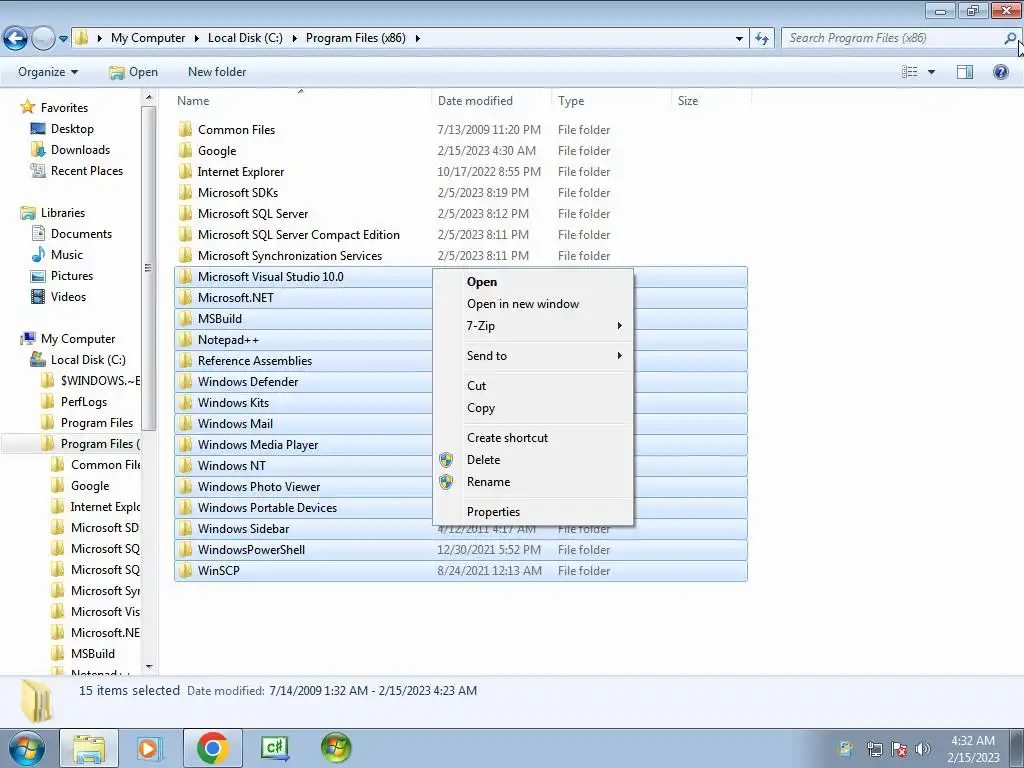The image size is (1024, 768).
Task: Click the Videos library film icon
Action: [39, 296]
